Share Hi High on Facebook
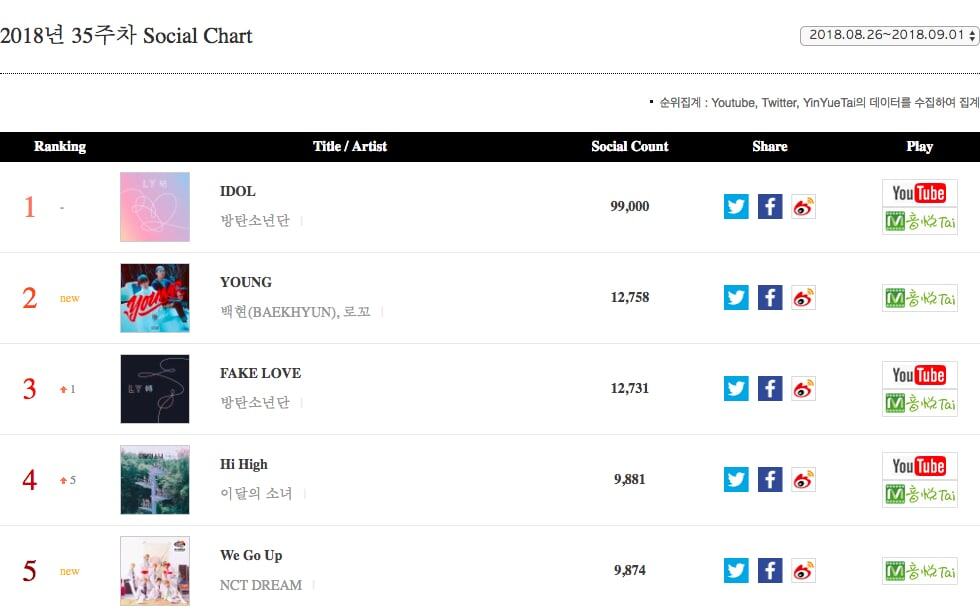The image size is (980, 614). click(x=770, y=480)
